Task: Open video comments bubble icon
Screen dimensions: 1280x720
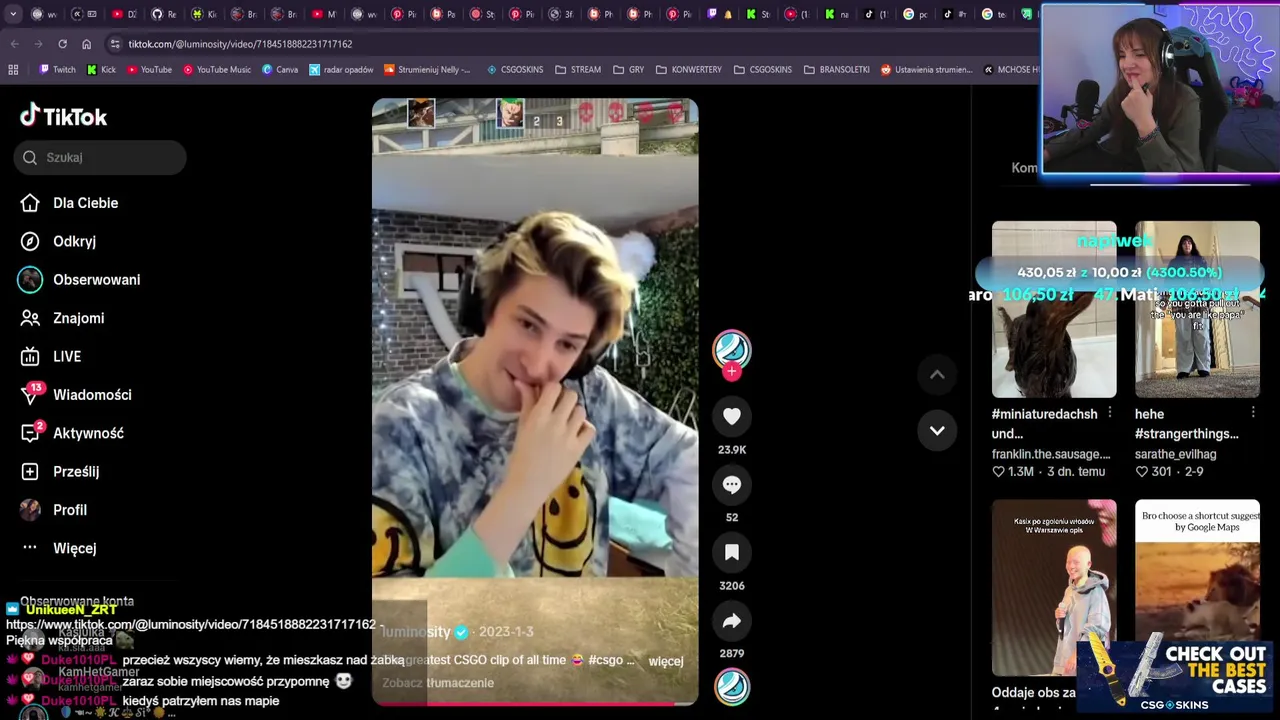Action: pos(732,484)
